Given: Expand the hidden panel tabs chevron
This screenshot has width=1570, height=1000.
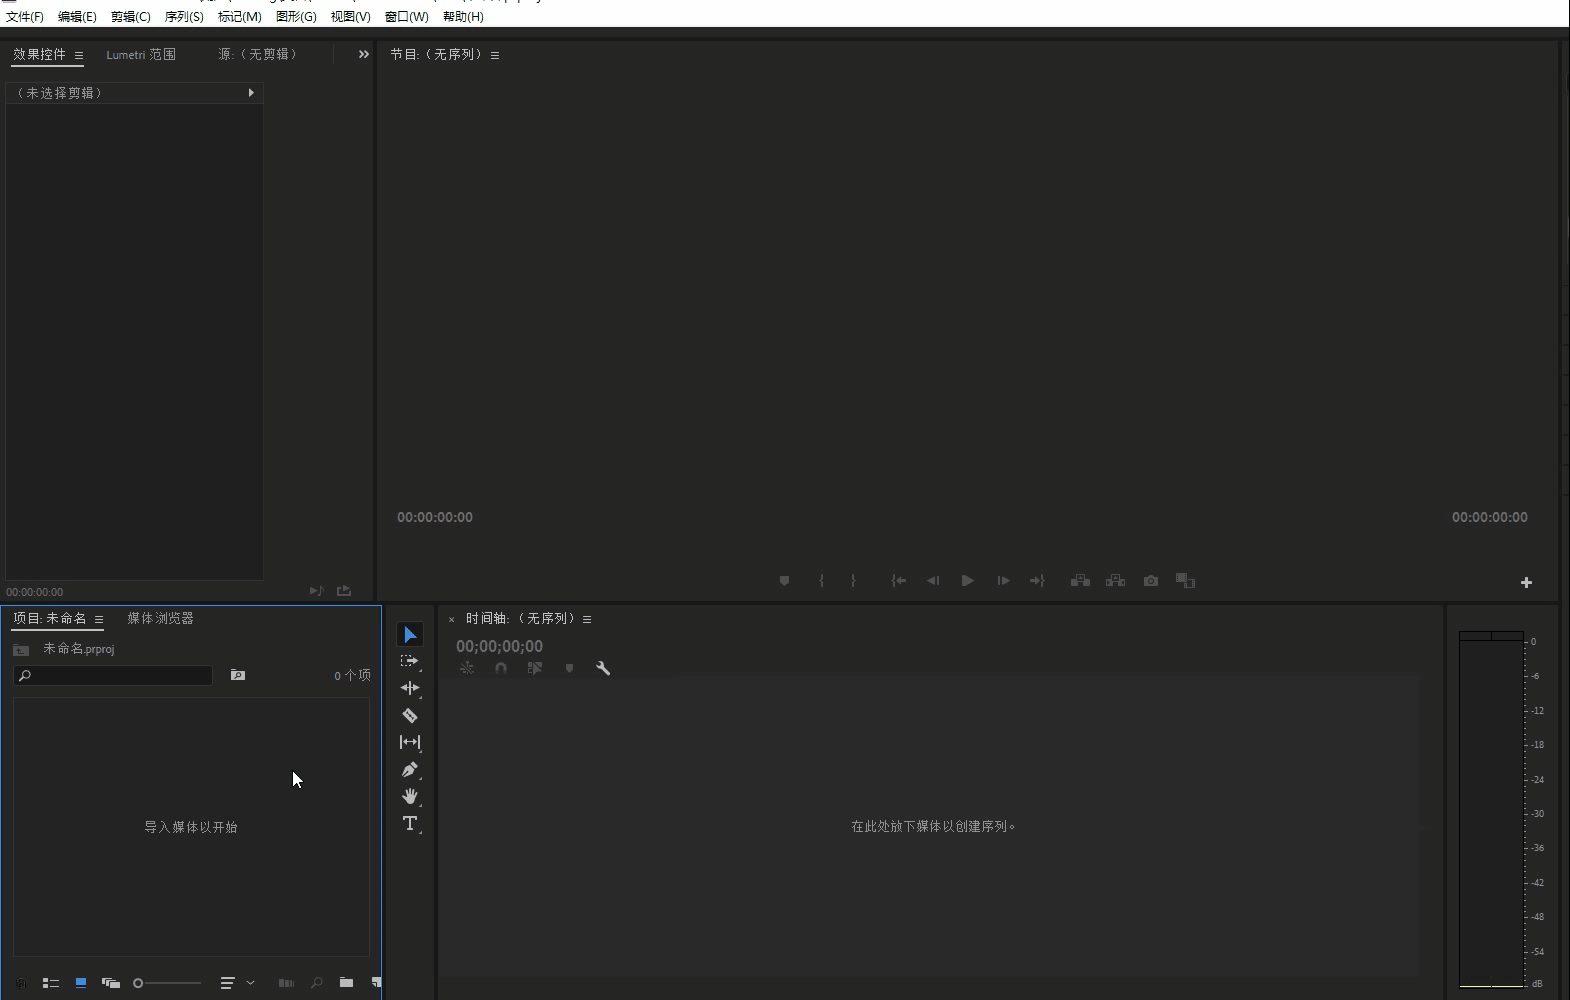Looking at the screenshot, I should point(363,54).
